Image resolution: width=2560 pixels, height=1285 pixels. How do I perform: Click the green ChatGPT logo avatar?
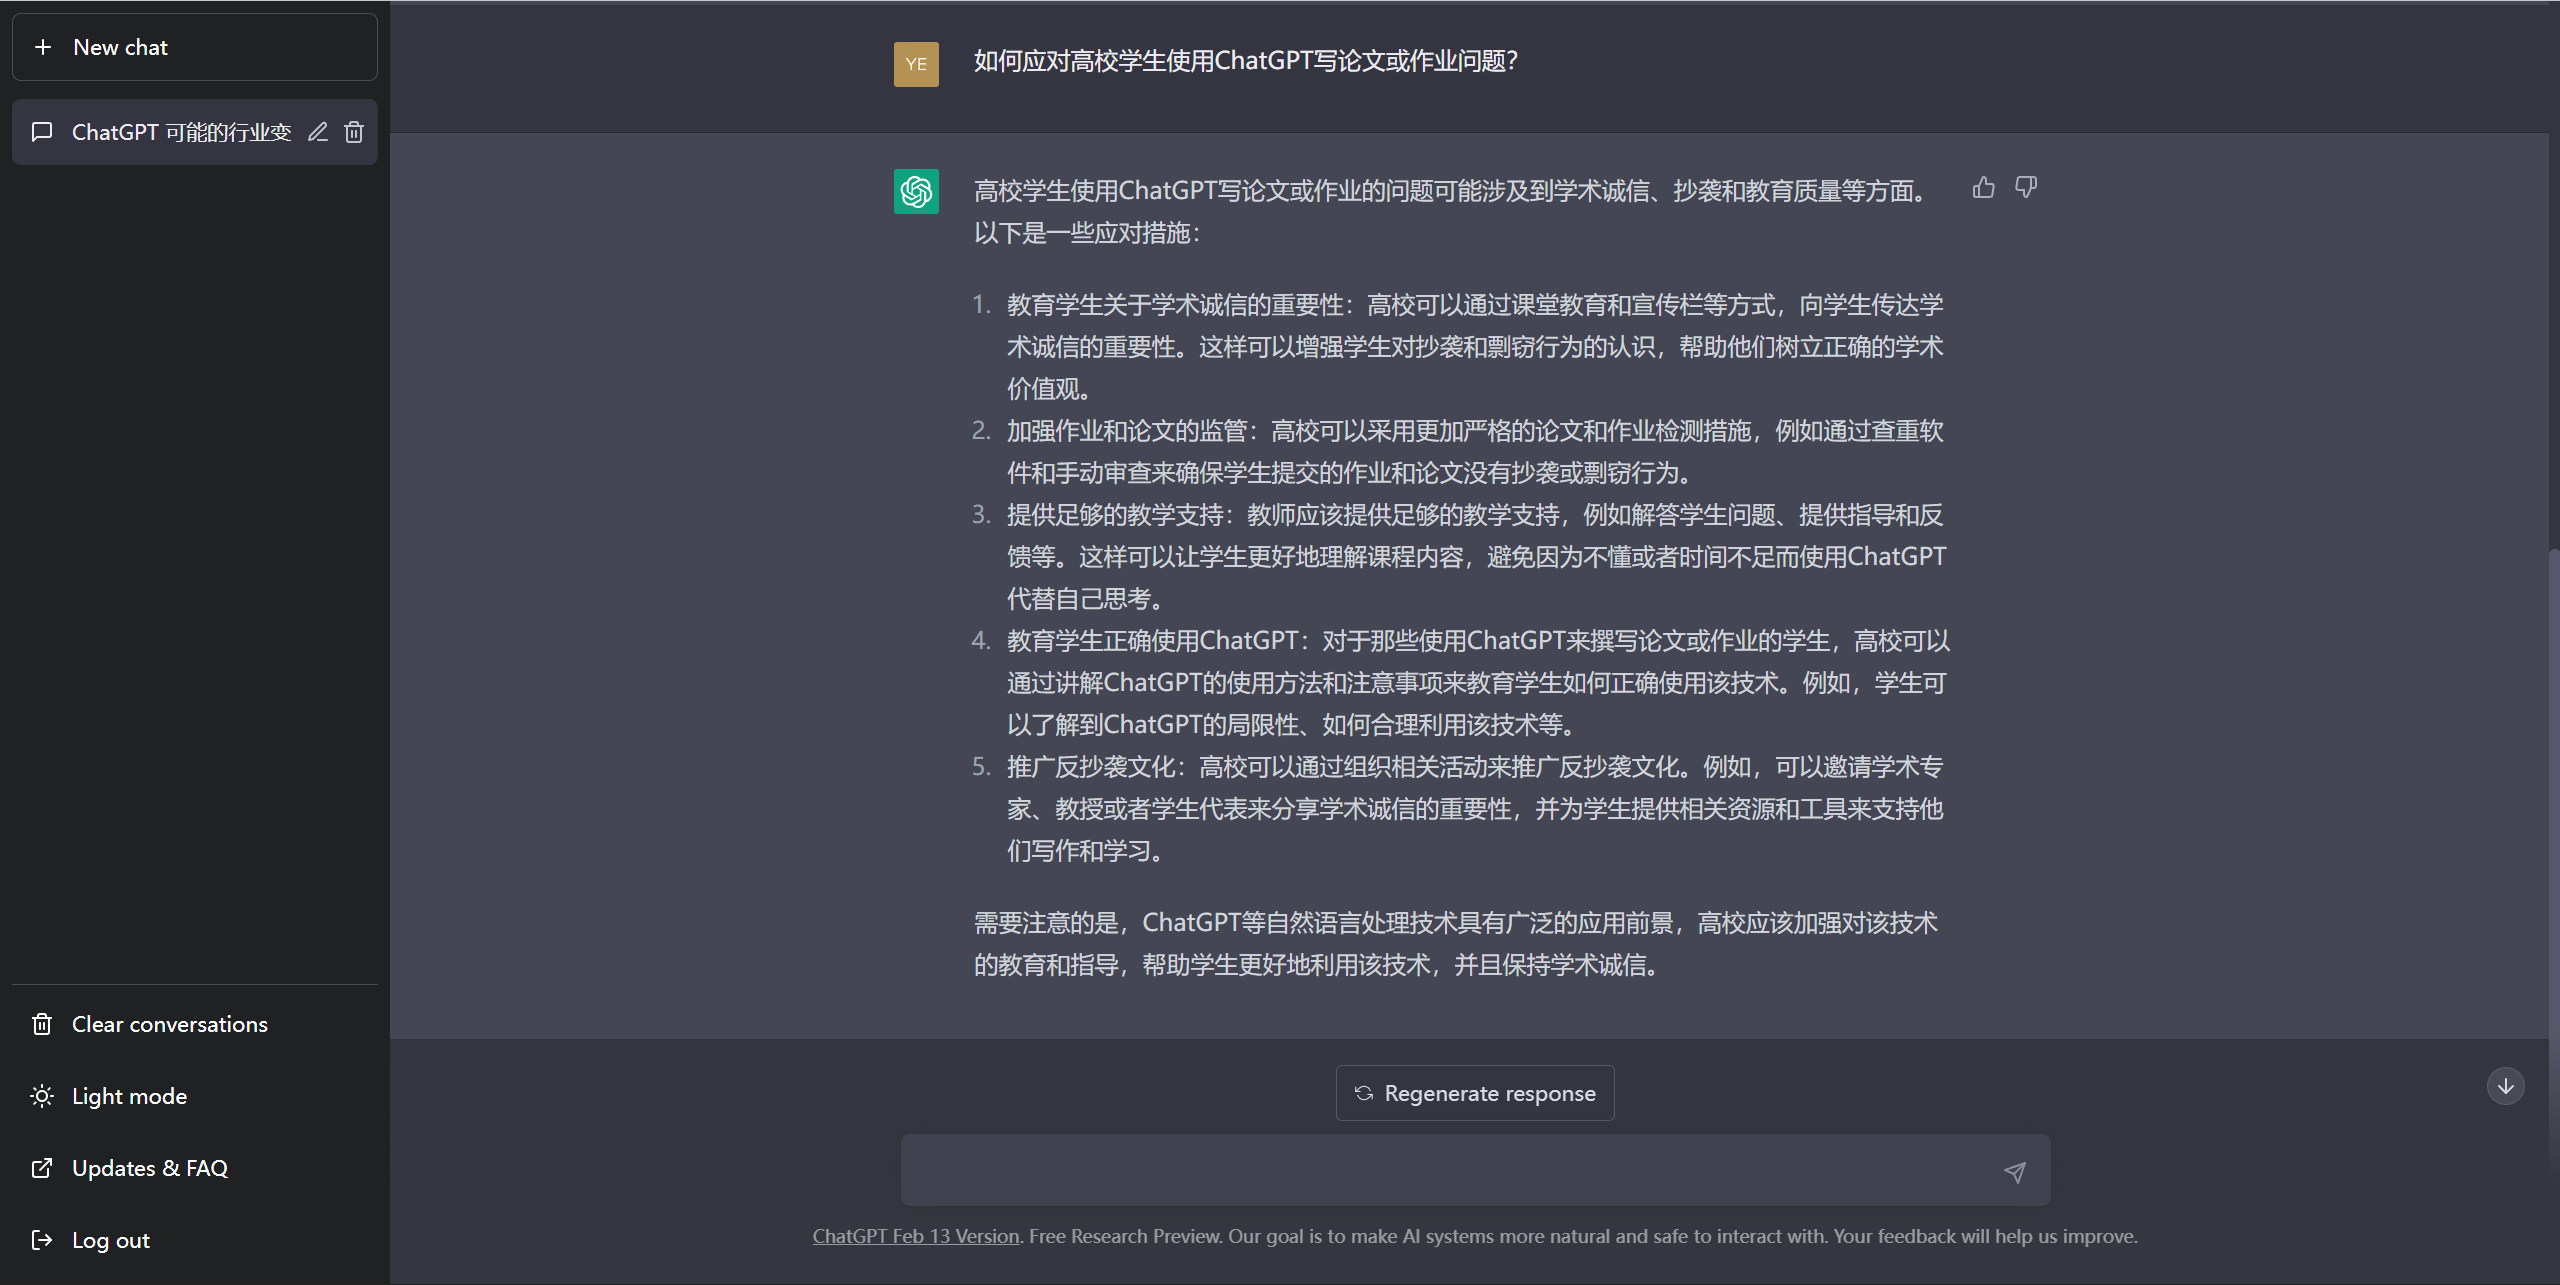[x=916, y=191]
